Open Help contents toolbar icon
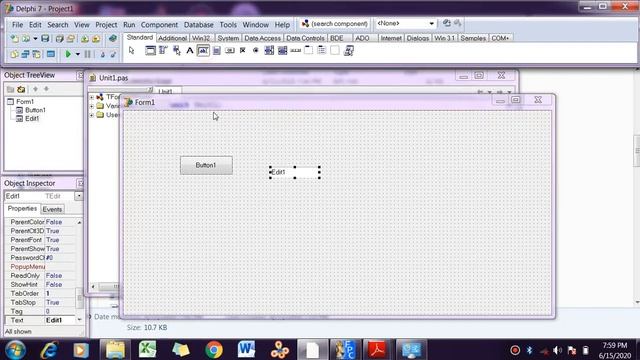The width and height of the screenshot is (640, 360). coord(112,39)
